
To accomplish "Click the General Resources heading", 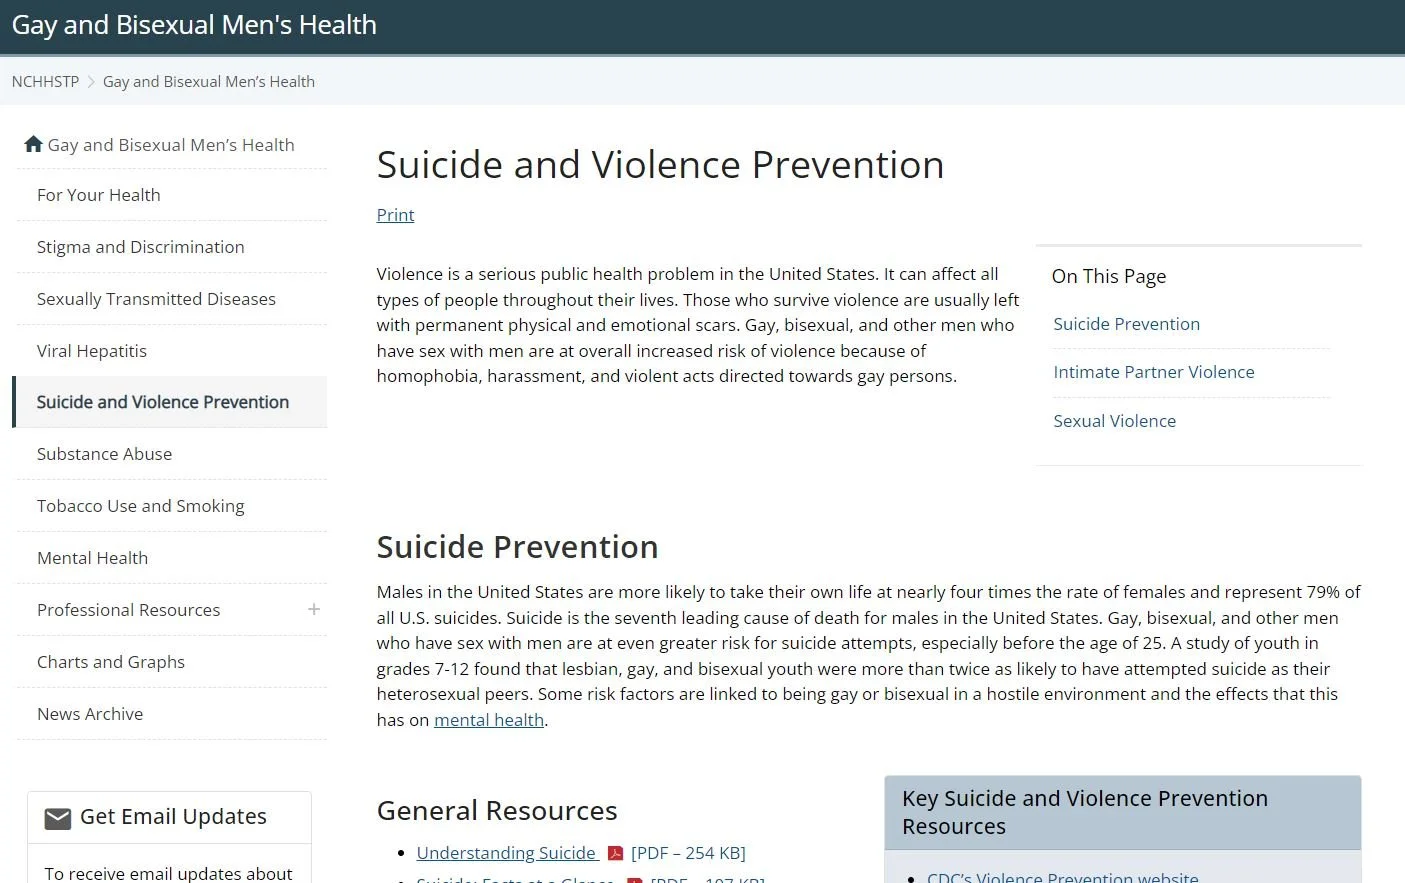I will [497, 811].
